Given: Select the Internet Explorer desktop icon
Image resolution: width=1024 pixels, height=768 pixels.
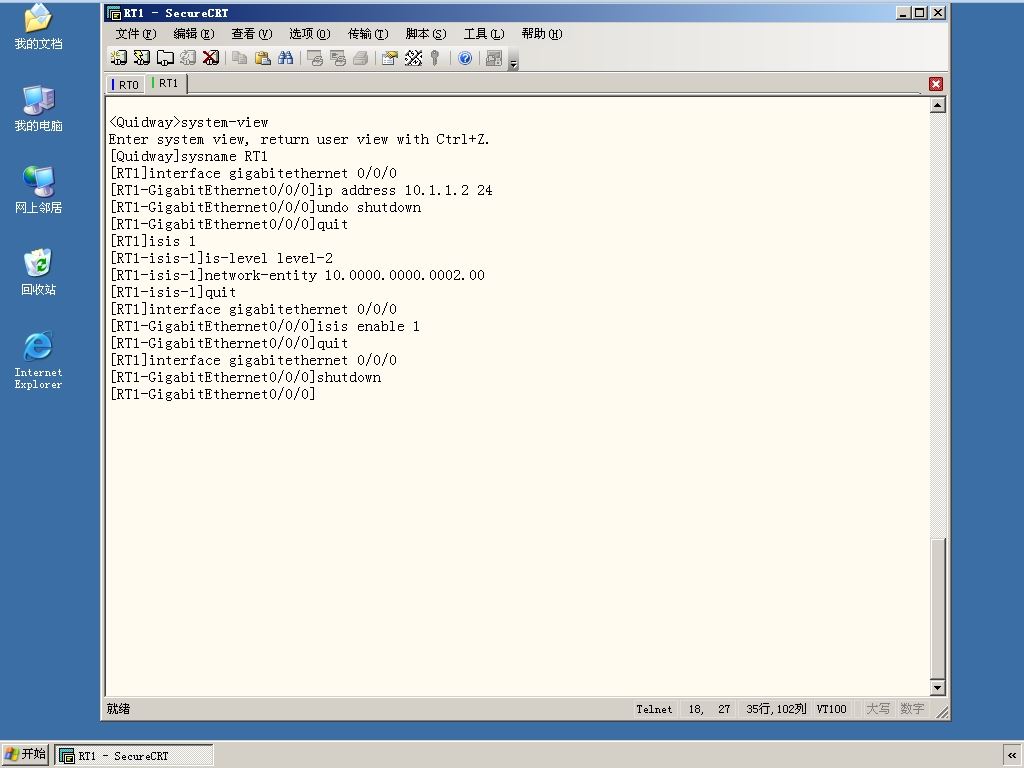Looking at the screenshot, I should tap(39, 360).
